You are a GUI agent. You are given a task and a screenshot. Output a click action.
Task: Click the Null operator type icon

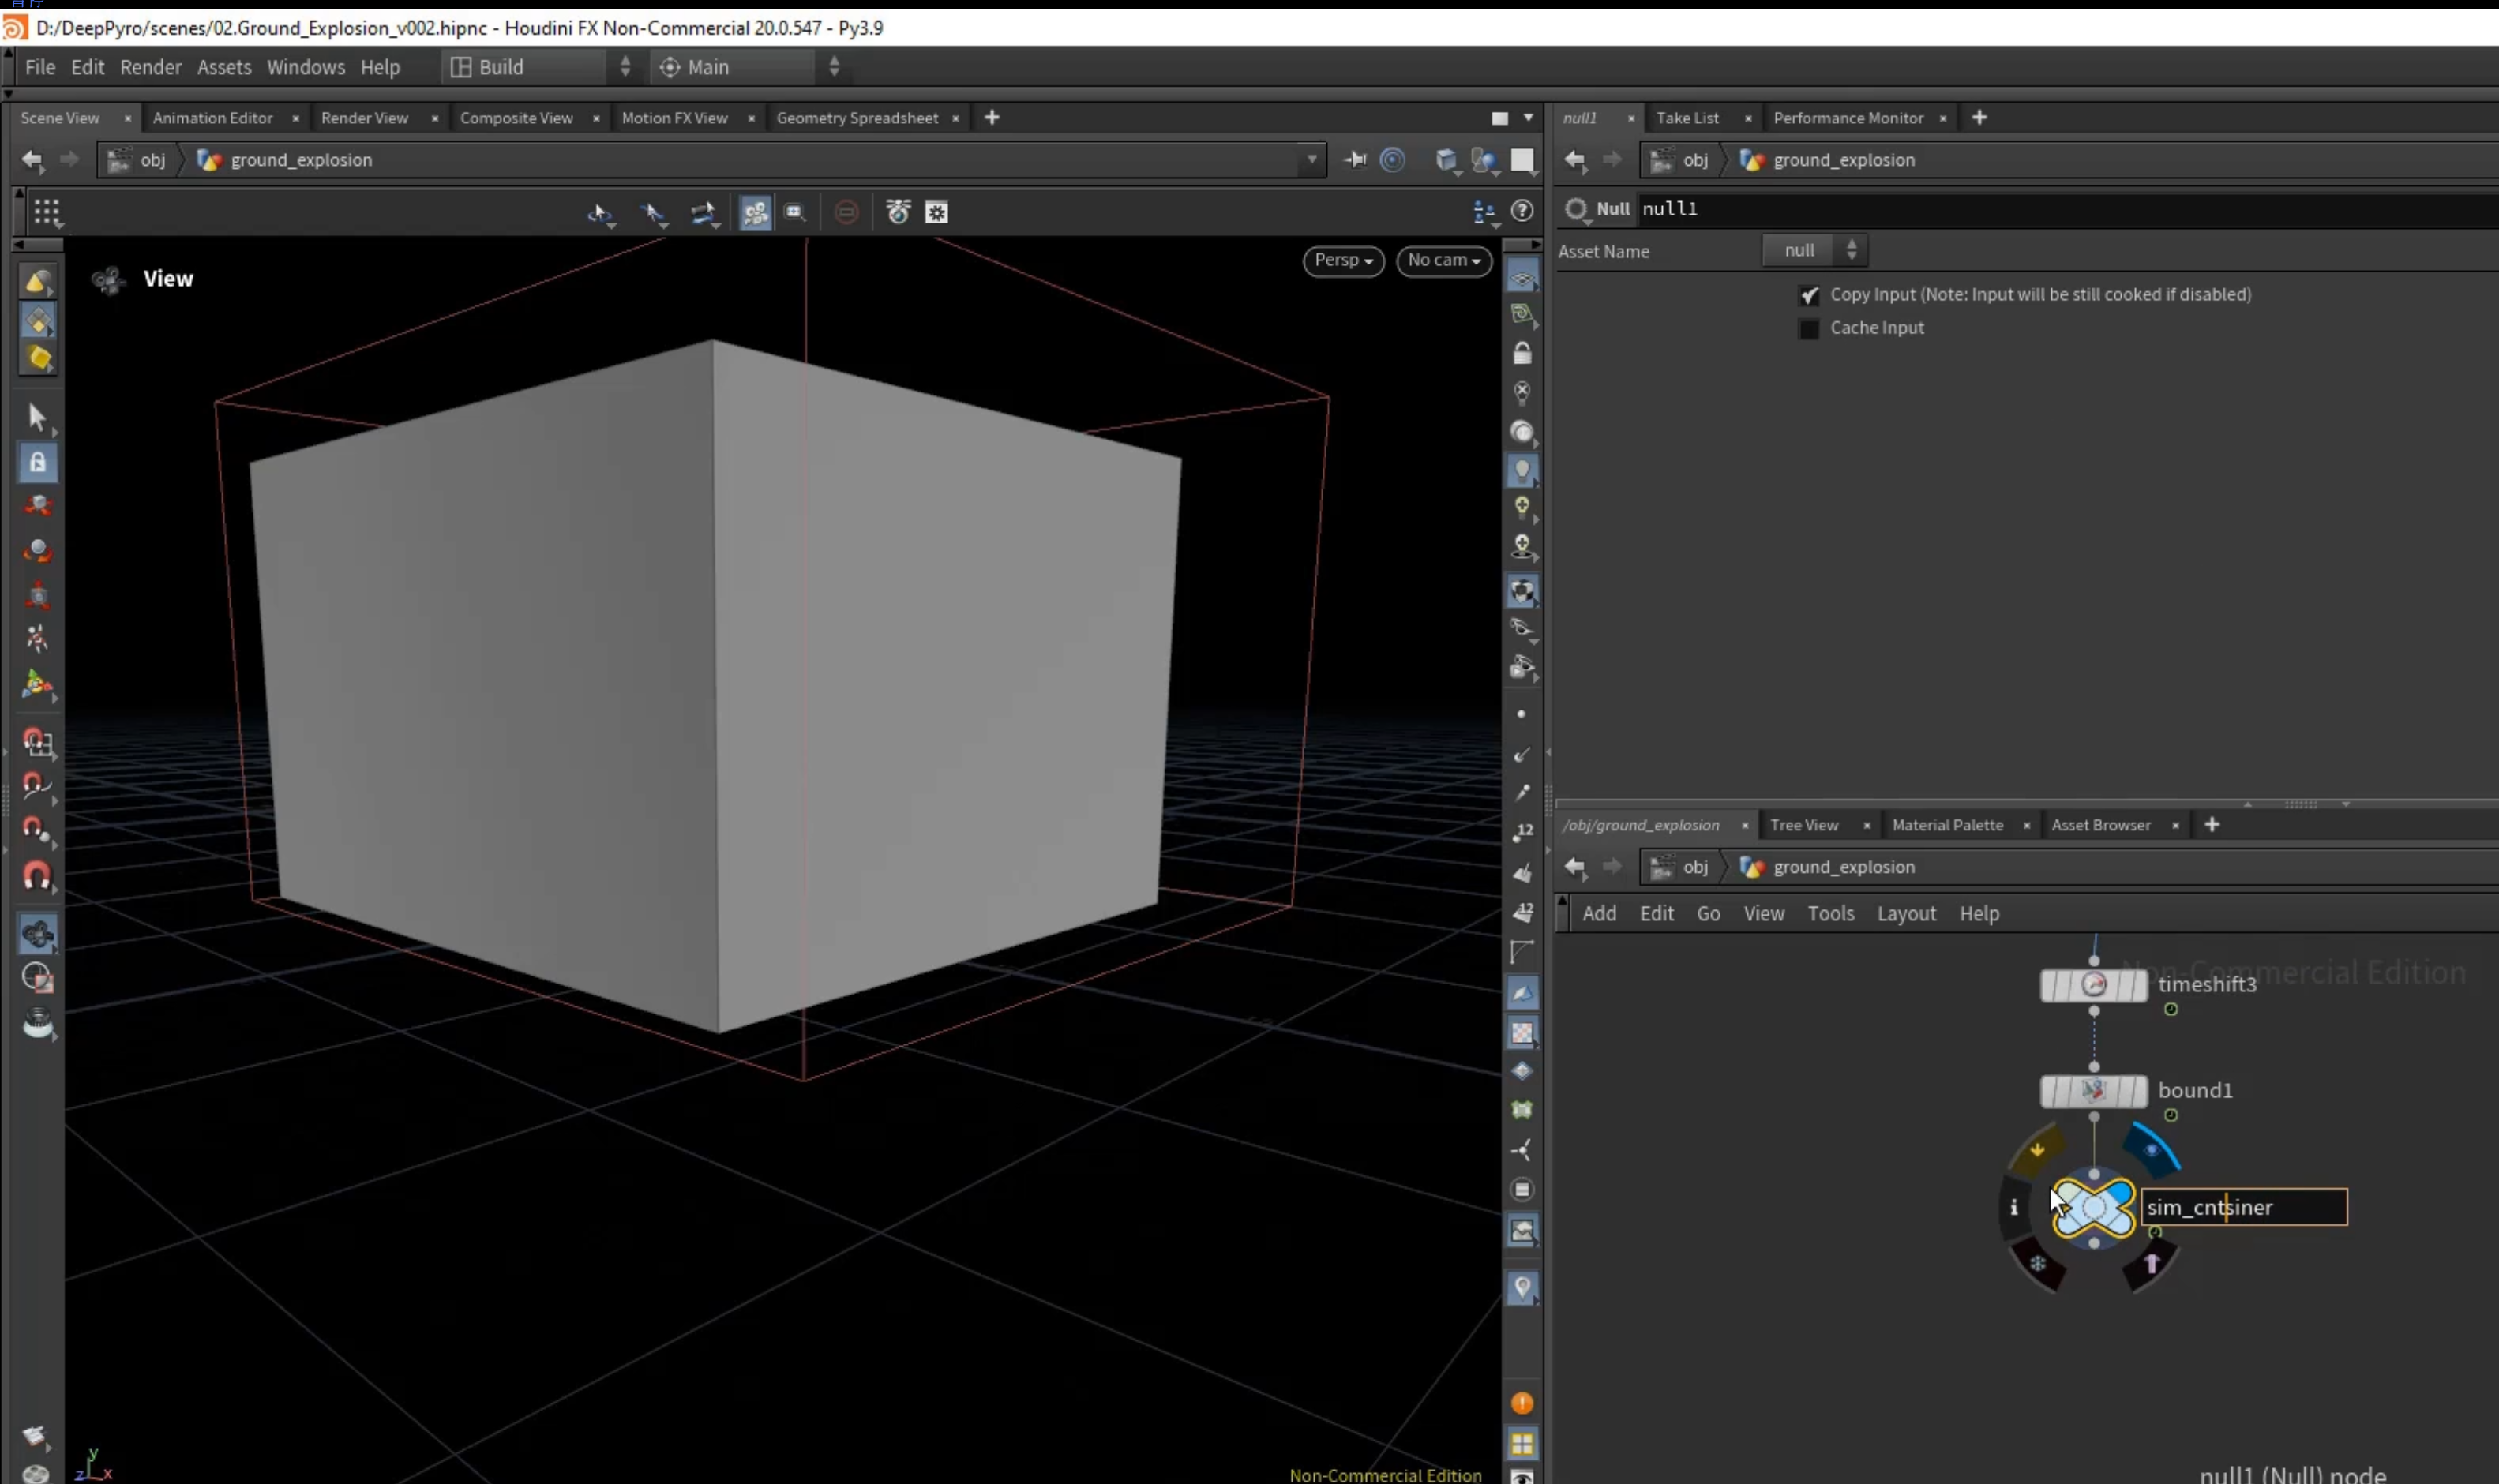pyautogui.click(x=1576, y=209)
